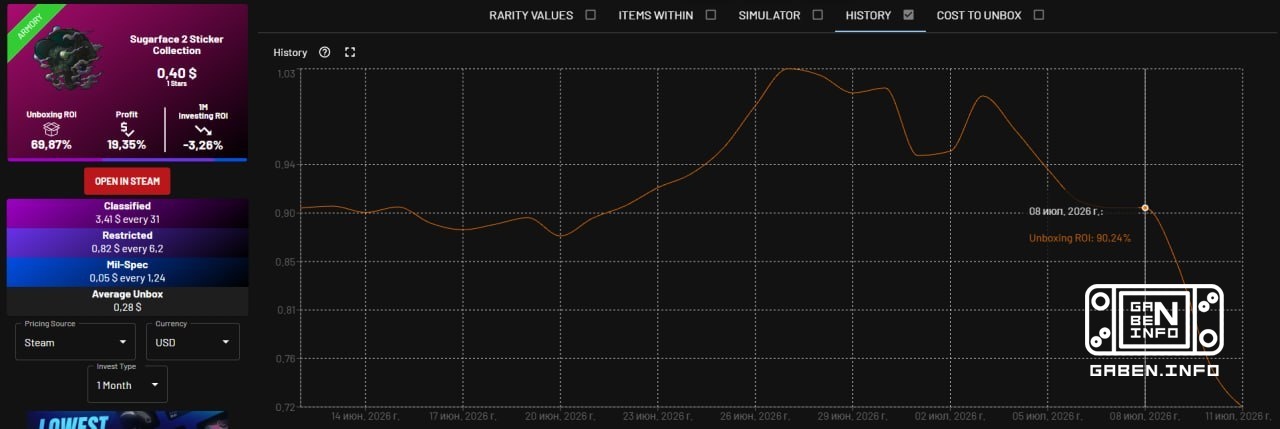Select the Rarity Values tab label

pos(531,15)
